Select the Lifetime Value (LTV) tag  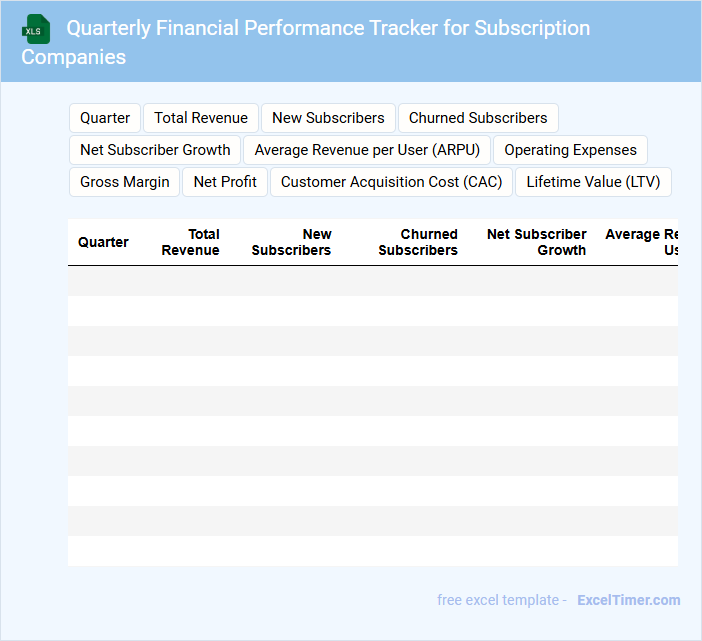tap(593, 182)
